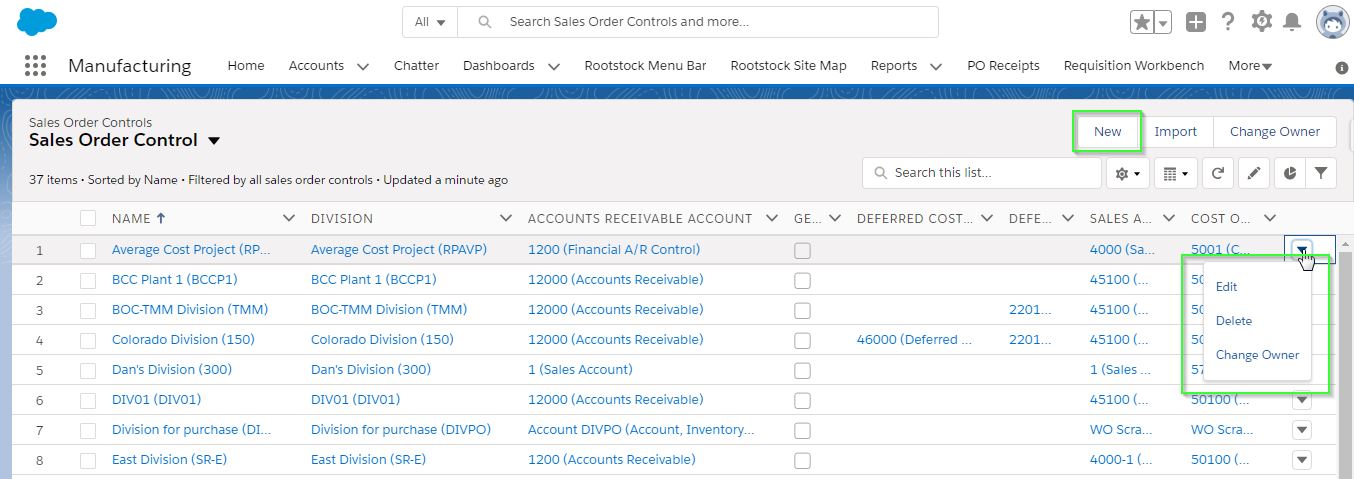Click the Search this list field
This screenshot has height=479, width=1354.
pos(982,173)
